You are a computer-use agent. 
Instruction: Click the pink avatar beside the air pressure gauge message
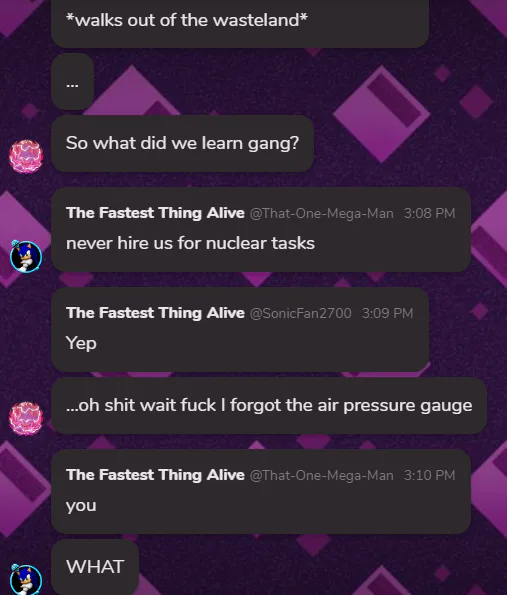point(26,419)
